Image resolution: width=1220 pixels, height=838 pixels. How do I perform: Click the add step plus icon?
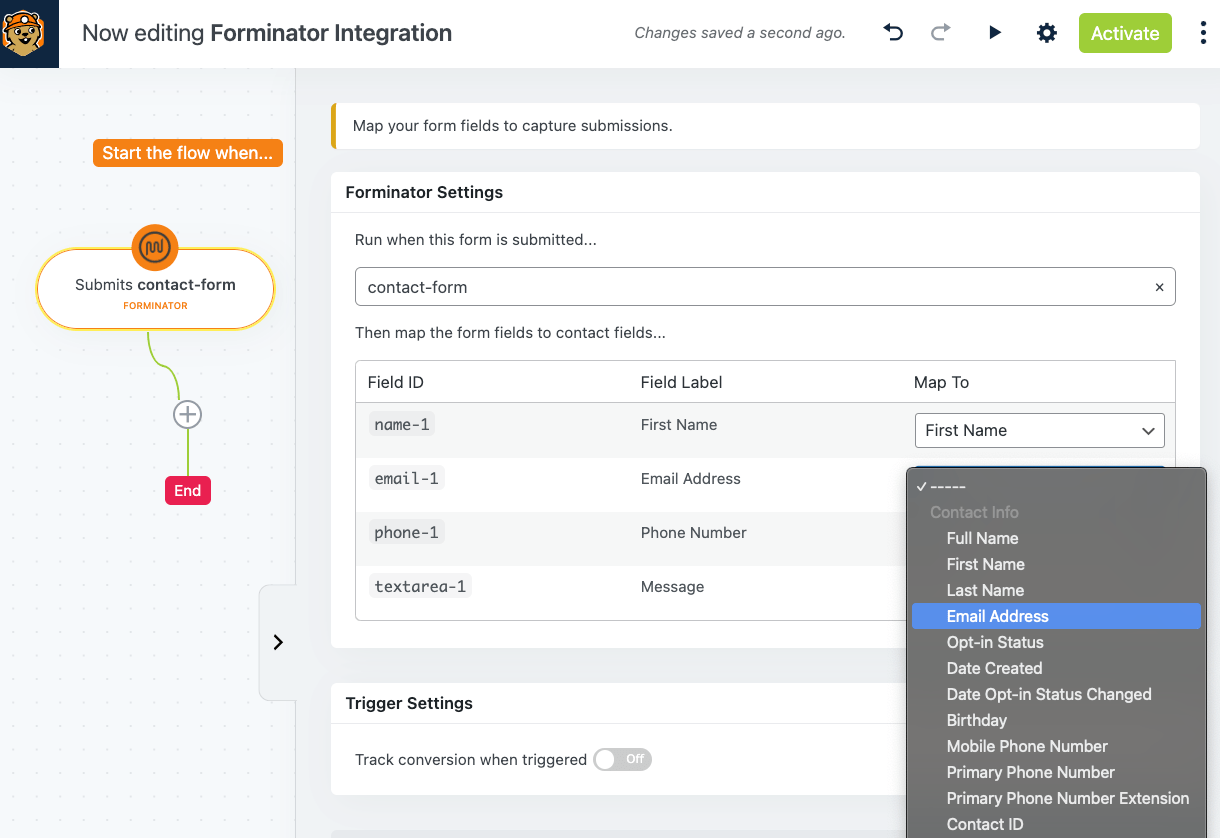click(187, 415)
